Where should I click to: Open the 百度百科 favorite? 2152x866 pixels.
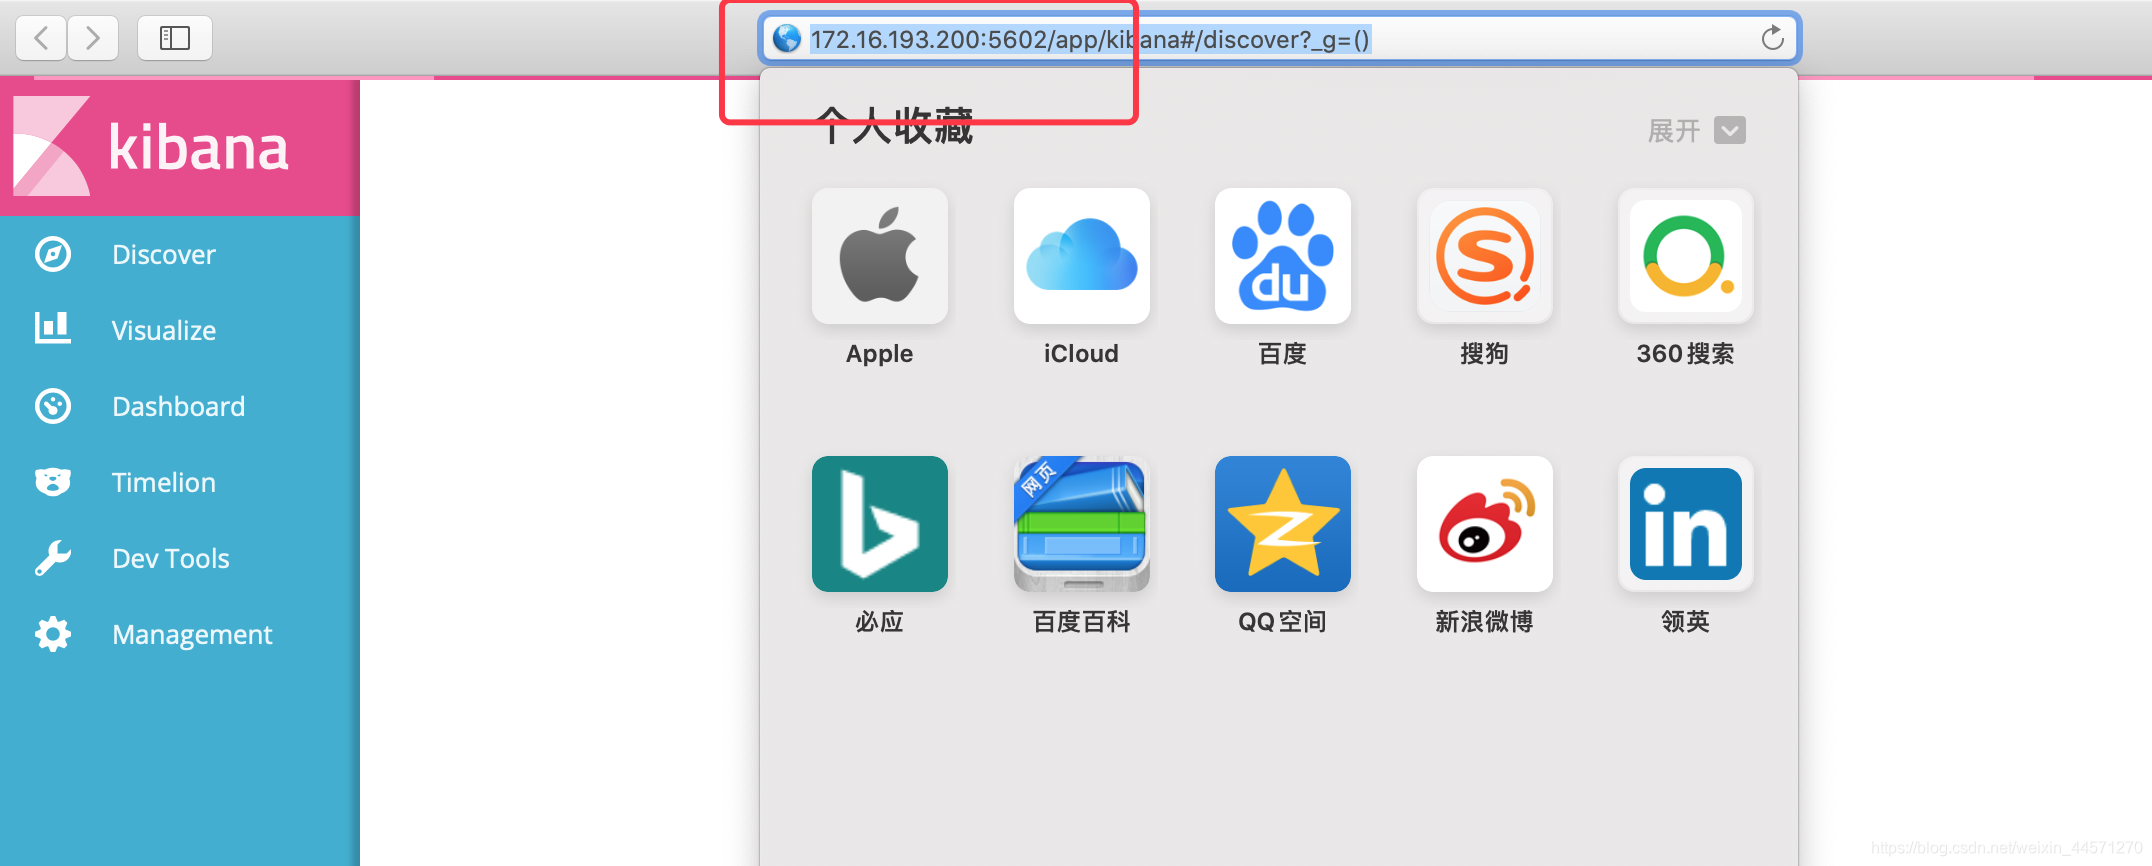(x=1082, y=524)
